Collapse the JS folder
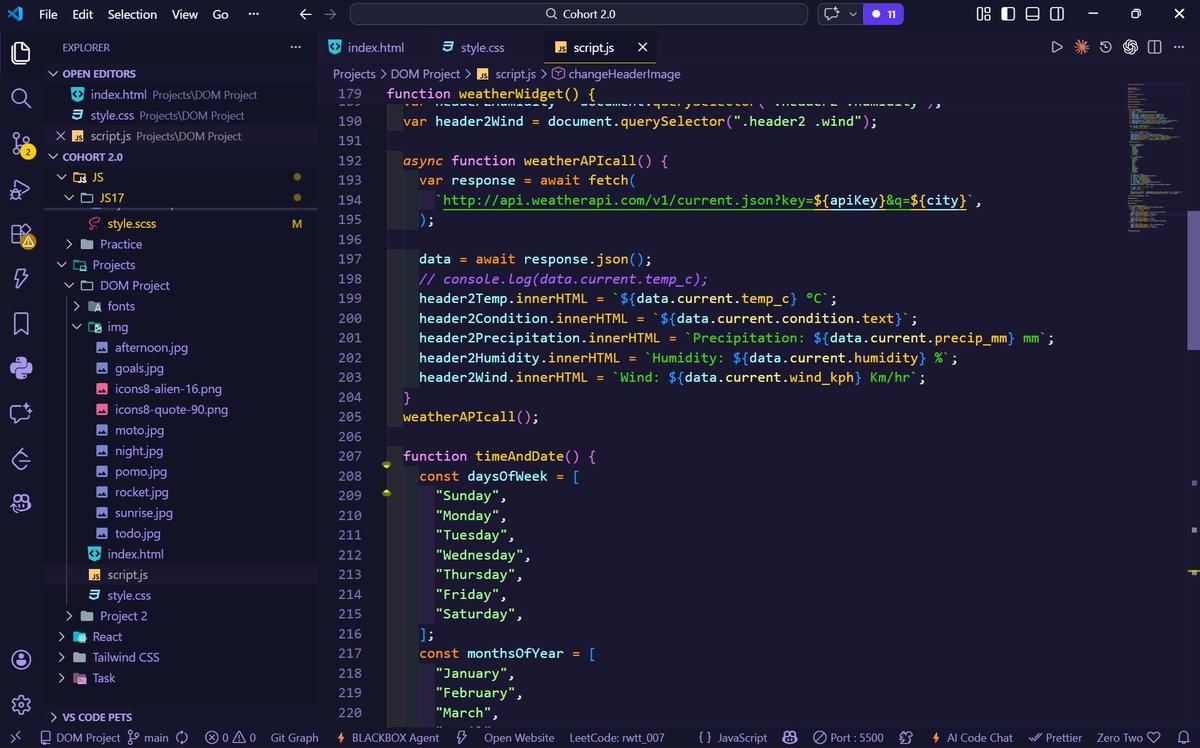The height and width of the screenshot is (748, 1200). tap(62, 177)
